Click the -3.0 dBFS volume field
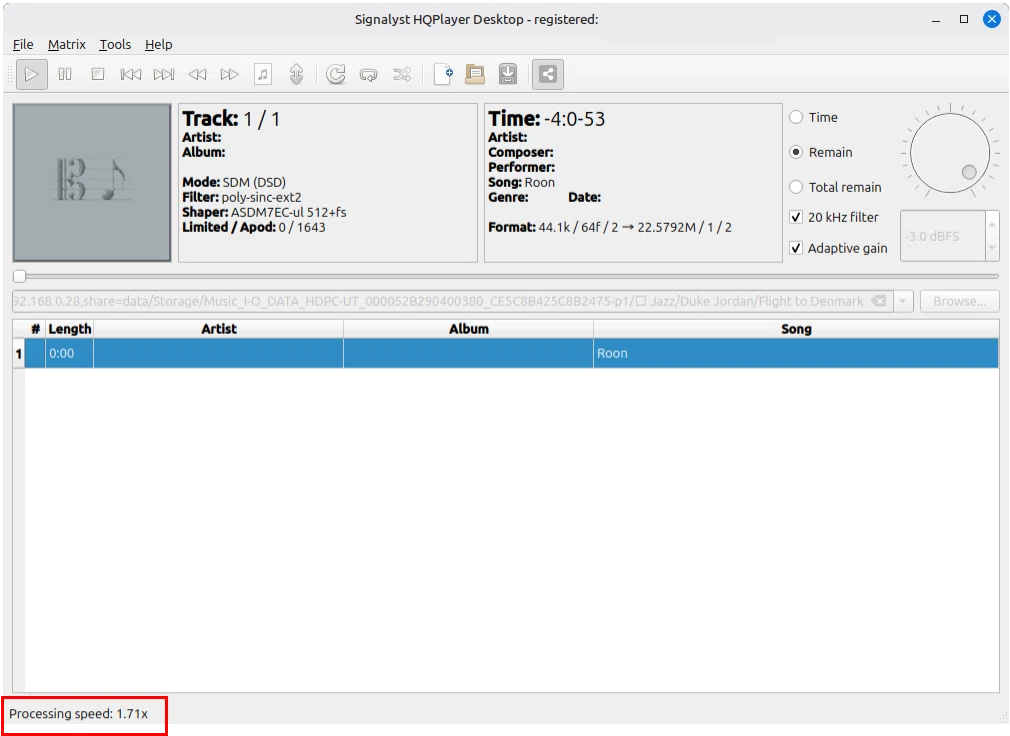The image size is (1010, 736). (943, 236)
